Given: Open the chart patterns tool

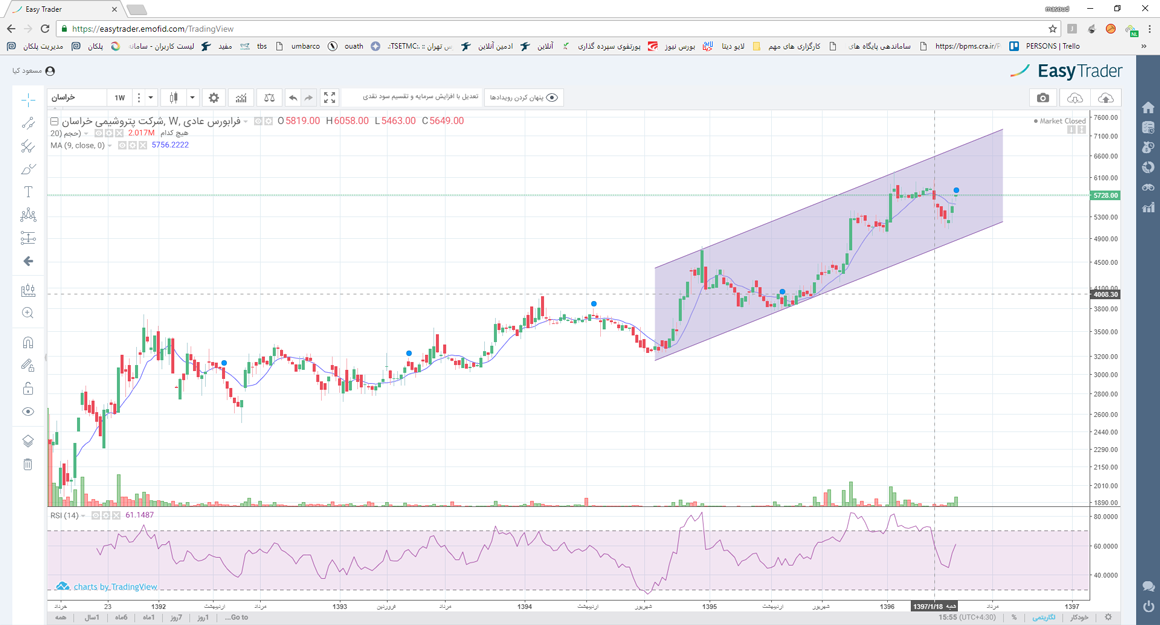Looking at the screenshot, I should coord(28,215).
